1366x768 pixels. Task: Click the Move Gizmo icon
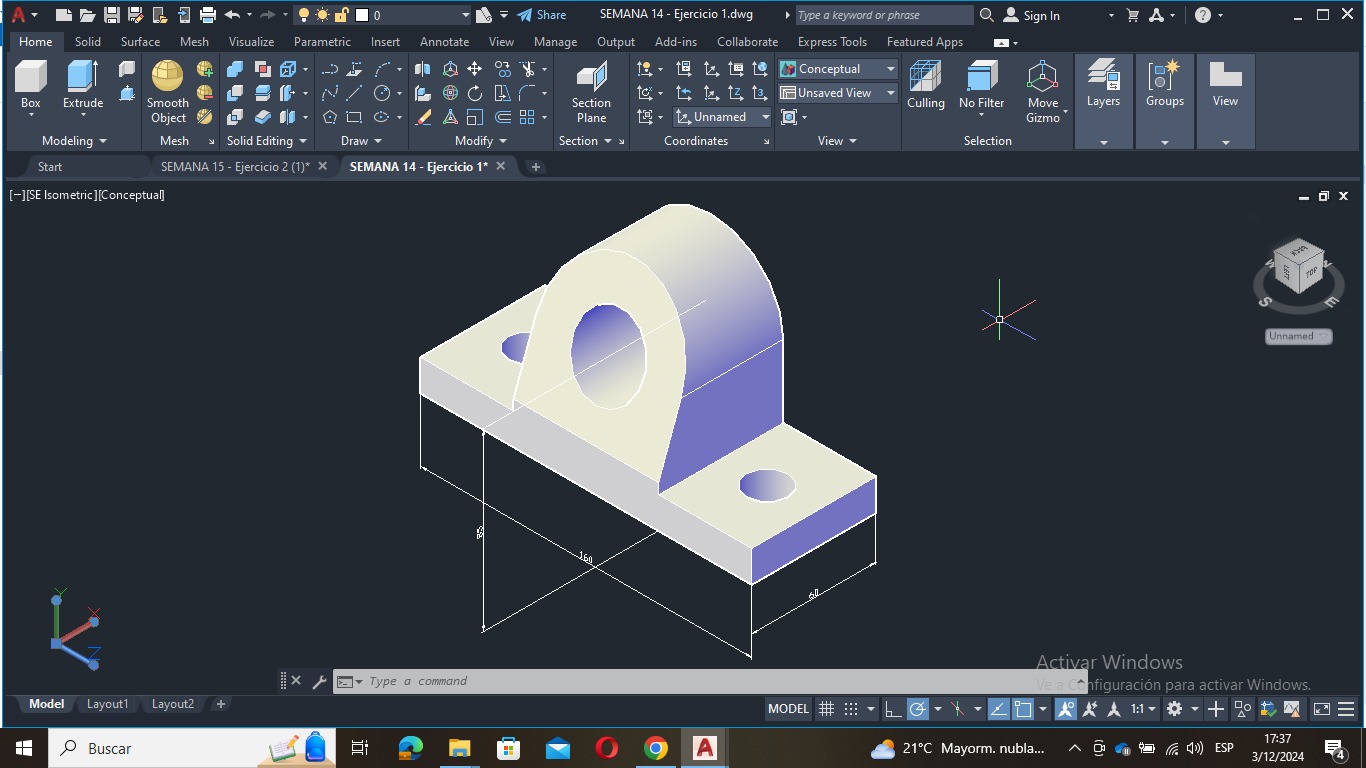(1042, 78)
